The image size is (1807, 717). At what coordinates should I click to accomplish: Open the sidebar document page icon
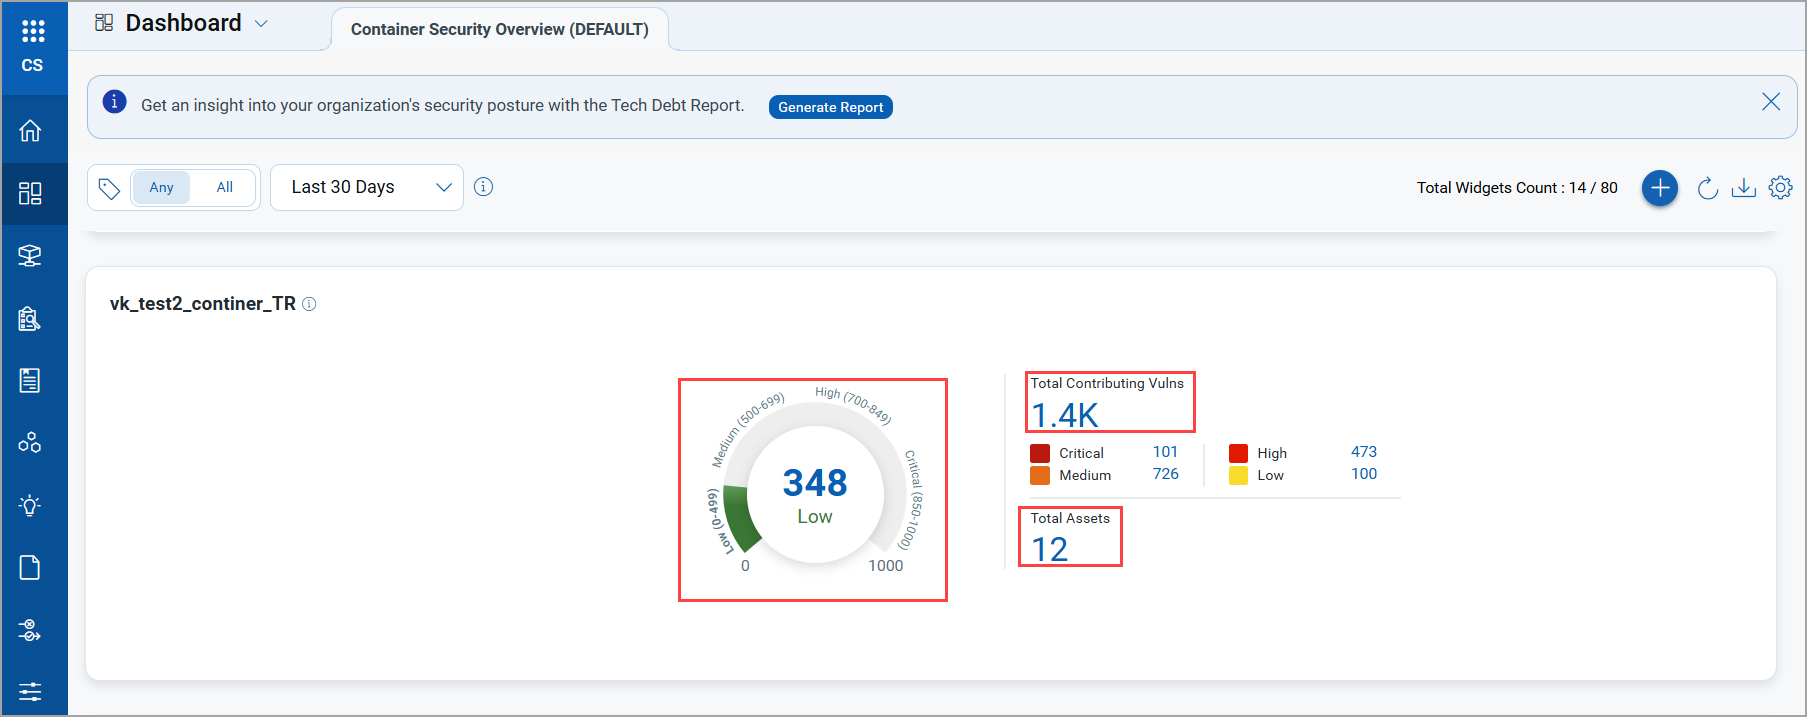pos(30,568)
